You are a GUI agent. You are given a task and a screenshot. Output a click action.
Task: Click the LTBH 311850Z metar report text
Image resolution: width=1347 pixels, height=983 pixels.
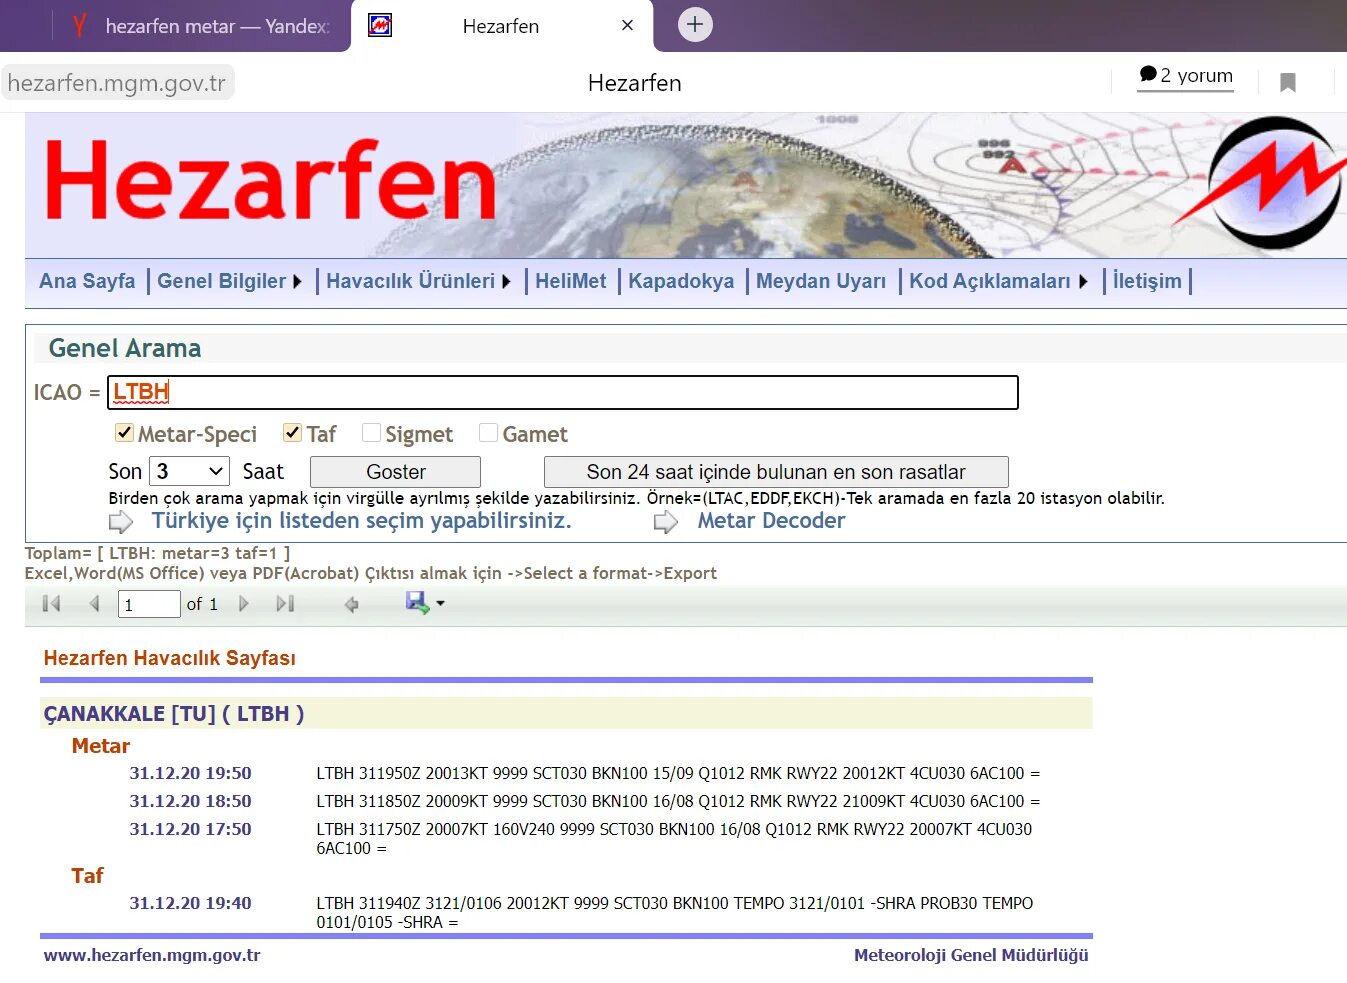[x=678, y=801]
